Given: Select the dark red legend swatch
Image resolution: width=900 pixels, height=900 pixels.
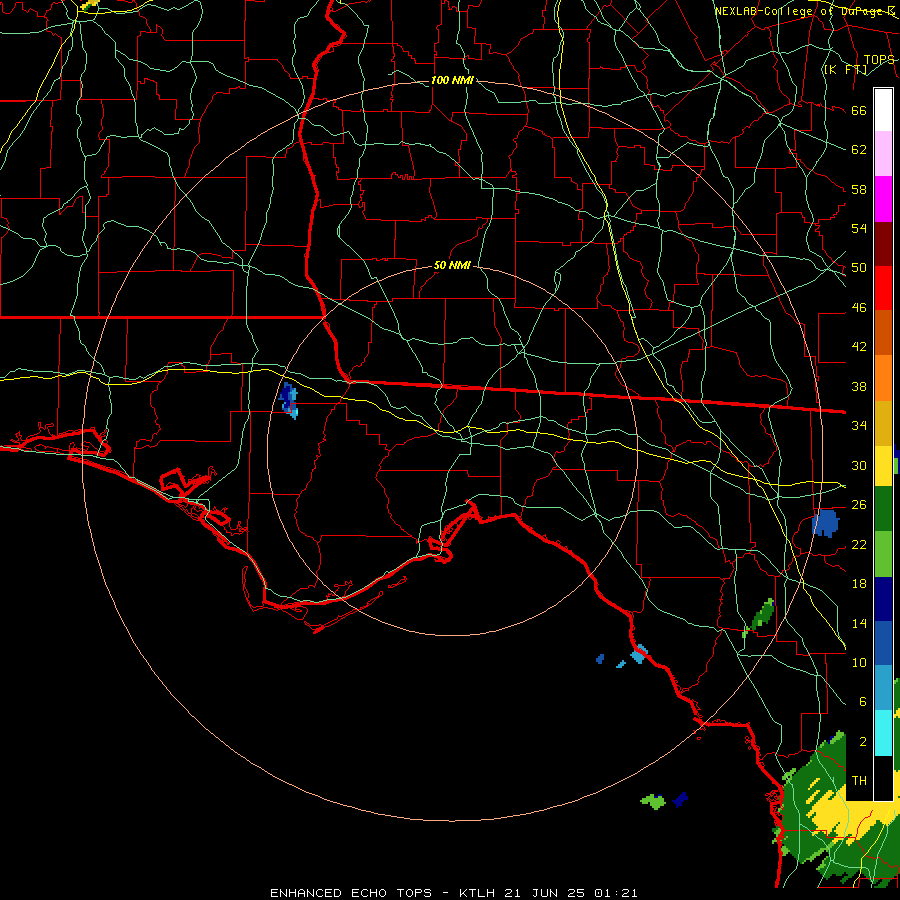Looking at the screenshot, I should point(883,244).
